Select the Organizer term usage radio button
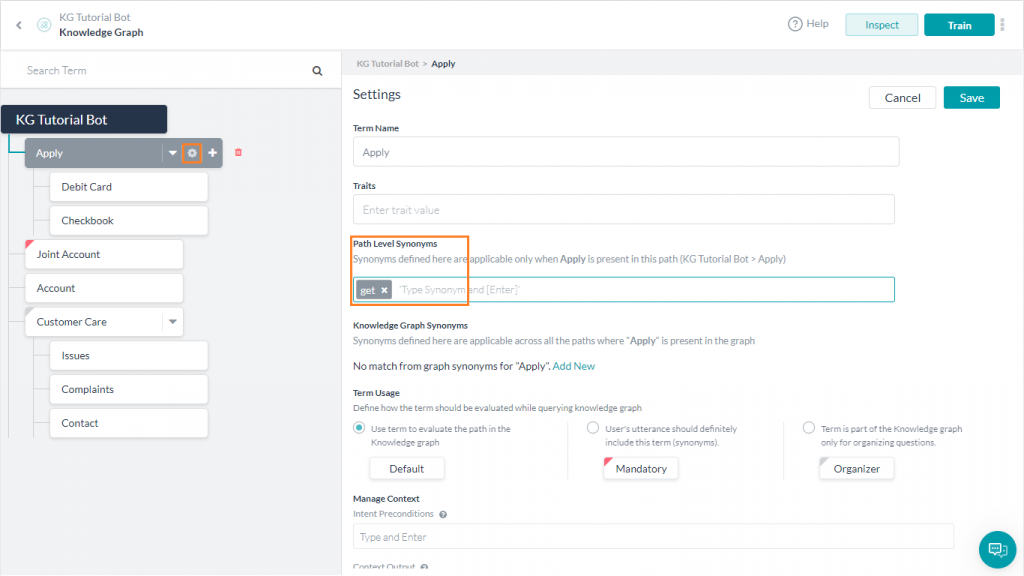This screenshot has width=1024, height=576. pos(808,427)
